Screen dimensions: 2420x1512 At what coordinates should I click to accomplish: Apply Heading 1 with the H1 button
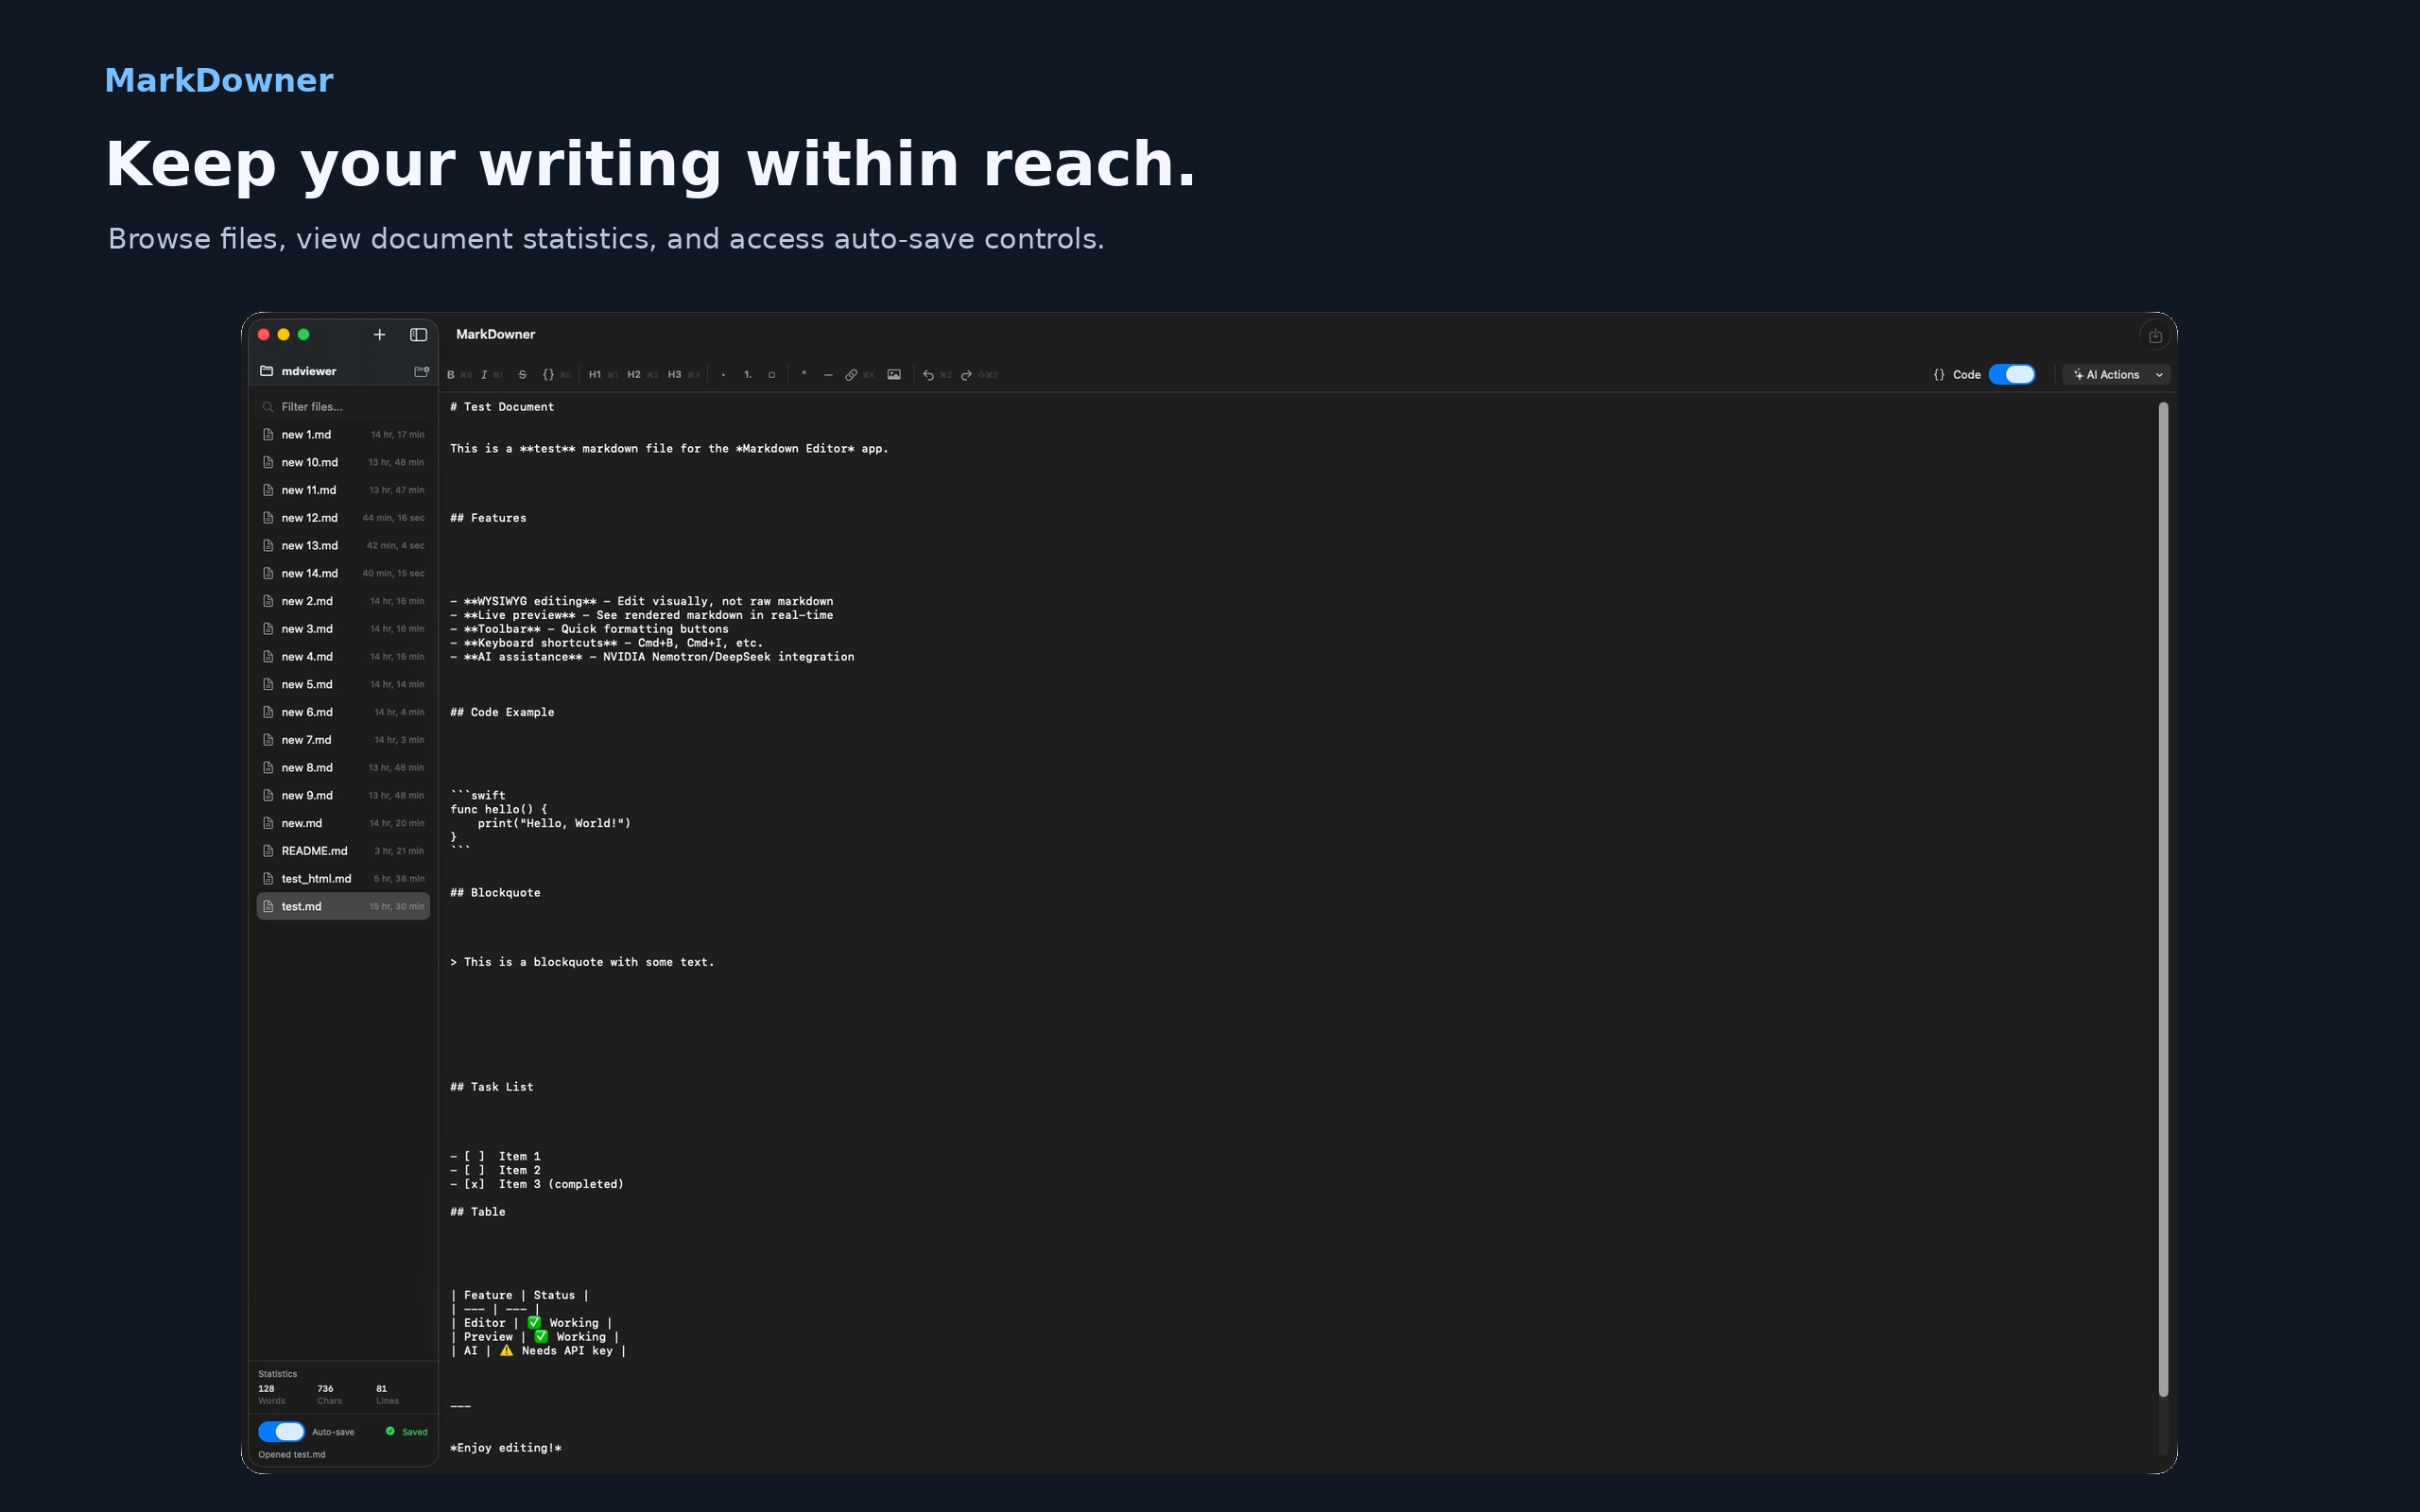(x=595, y=375)
